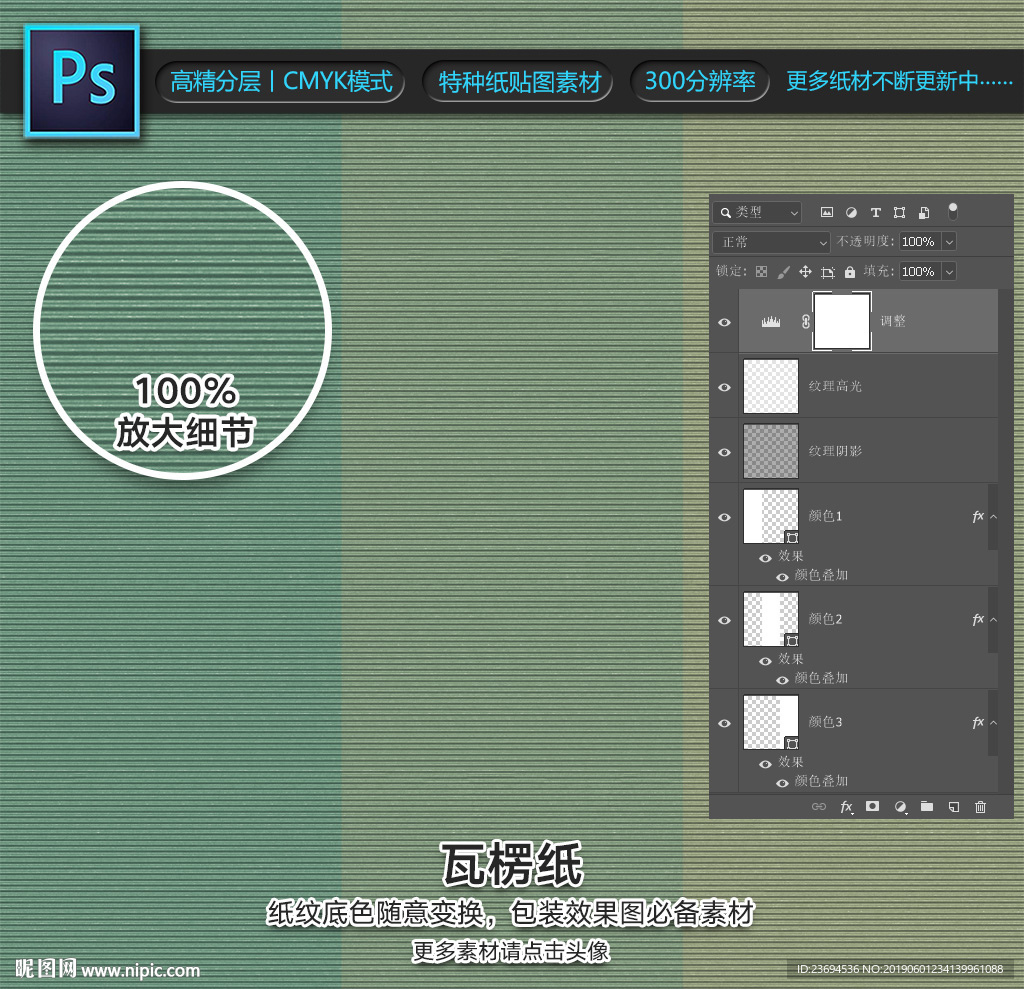
Task: Click 更多素材请点击头像 text
Action: 511,951
